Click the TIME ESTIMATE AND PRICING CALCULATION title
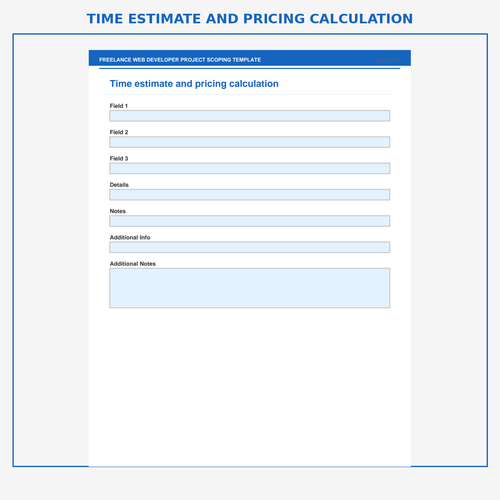The width and height of the screenshot is (500, 500). [250, 19]
